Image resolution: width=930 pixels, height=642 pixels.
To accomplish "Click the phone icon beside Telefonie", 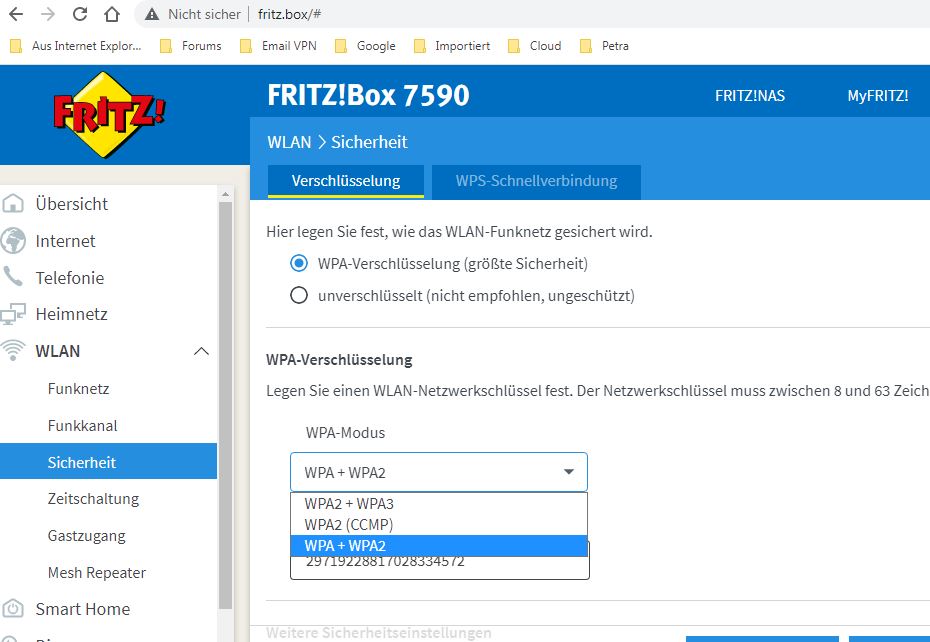I will (12, 277).
